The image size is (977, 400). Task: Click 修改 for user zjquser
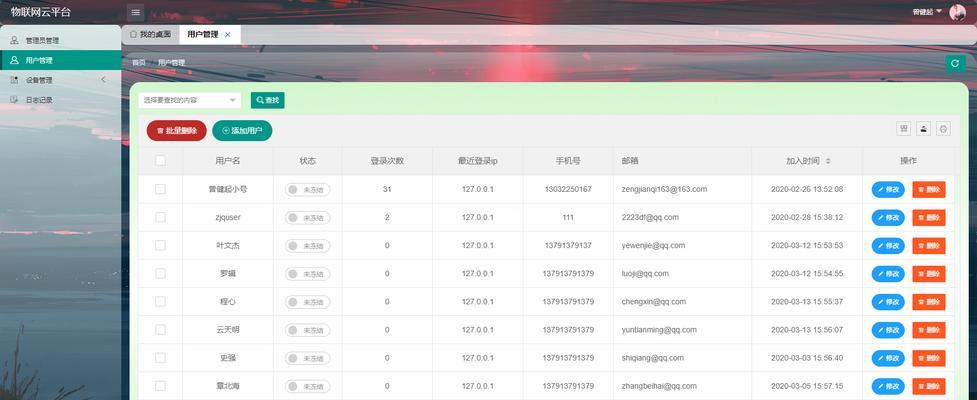(x=888, y=217)
